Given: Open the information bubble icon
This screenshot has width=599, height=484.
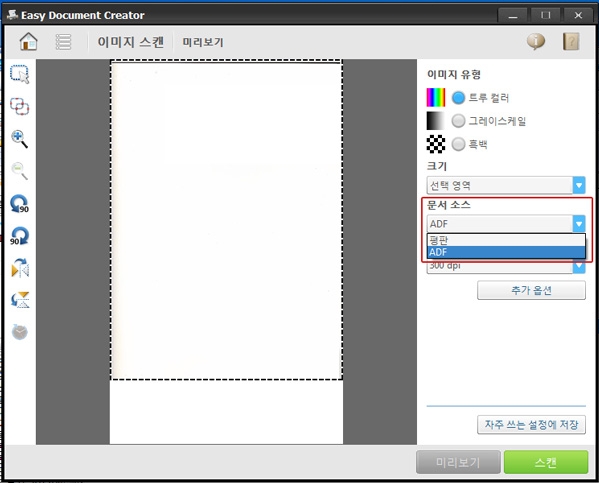Looking at the screenshot, I should 536,41.
